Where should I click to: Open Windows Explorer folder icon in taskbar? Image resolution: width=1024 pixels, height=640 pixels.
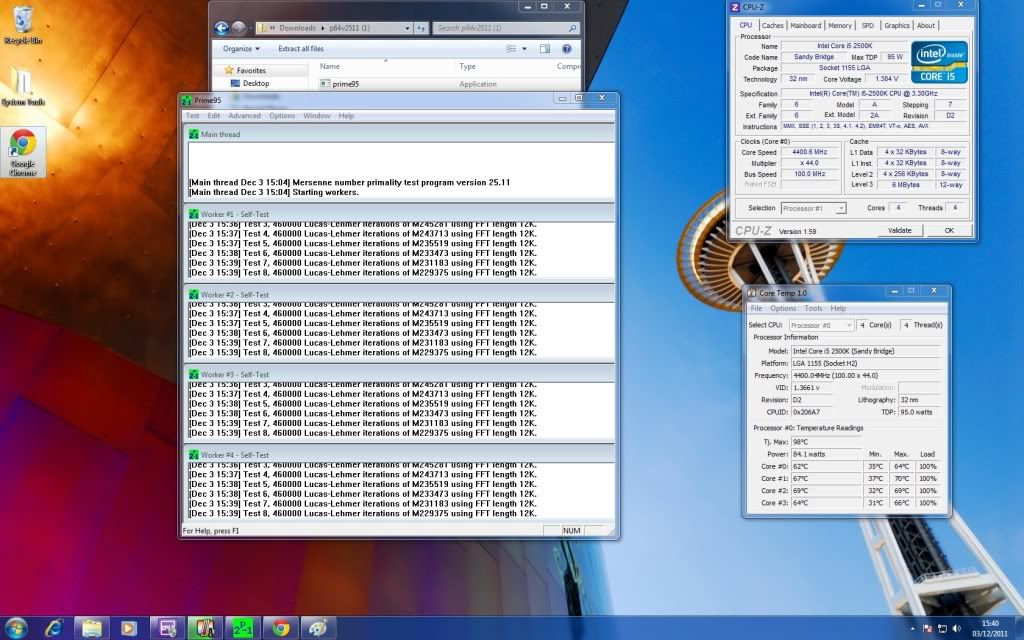point(91,628)
